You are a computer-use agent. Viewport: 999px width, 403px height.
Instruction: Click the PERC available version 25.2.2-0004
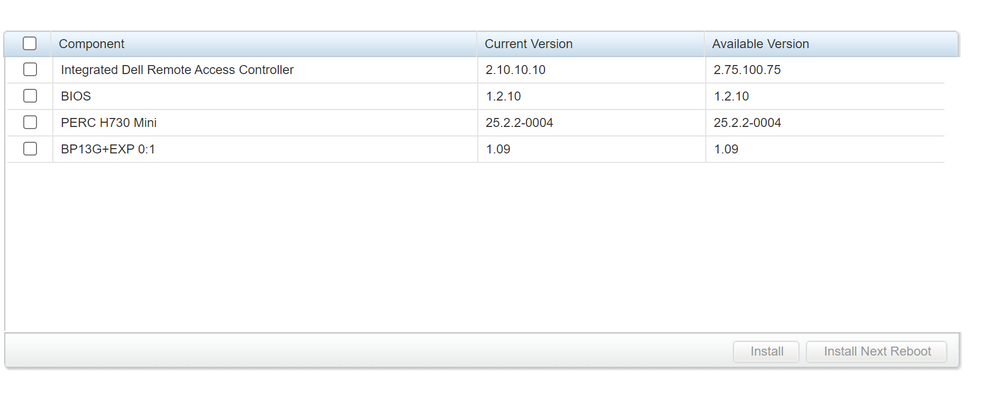pos(747,123)
